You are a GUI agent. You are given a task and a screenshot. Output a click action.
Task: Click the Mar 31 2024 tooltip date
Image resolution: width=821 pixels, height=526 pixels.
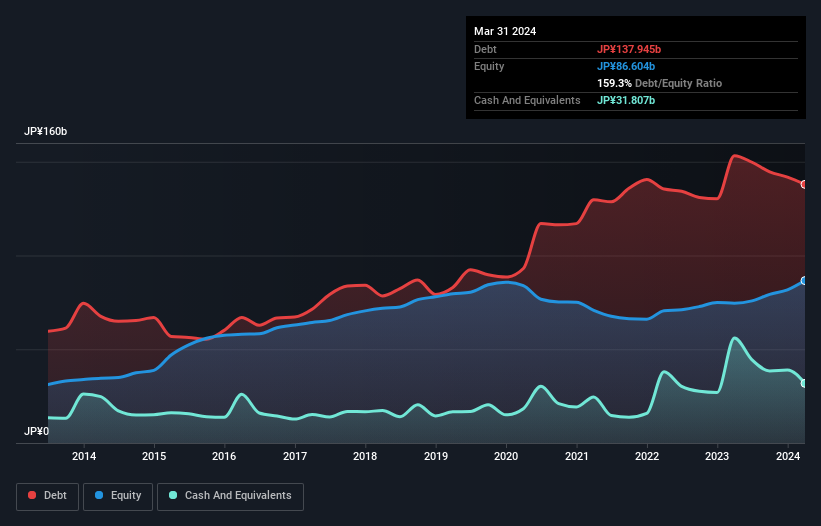(x=505, y=31)
